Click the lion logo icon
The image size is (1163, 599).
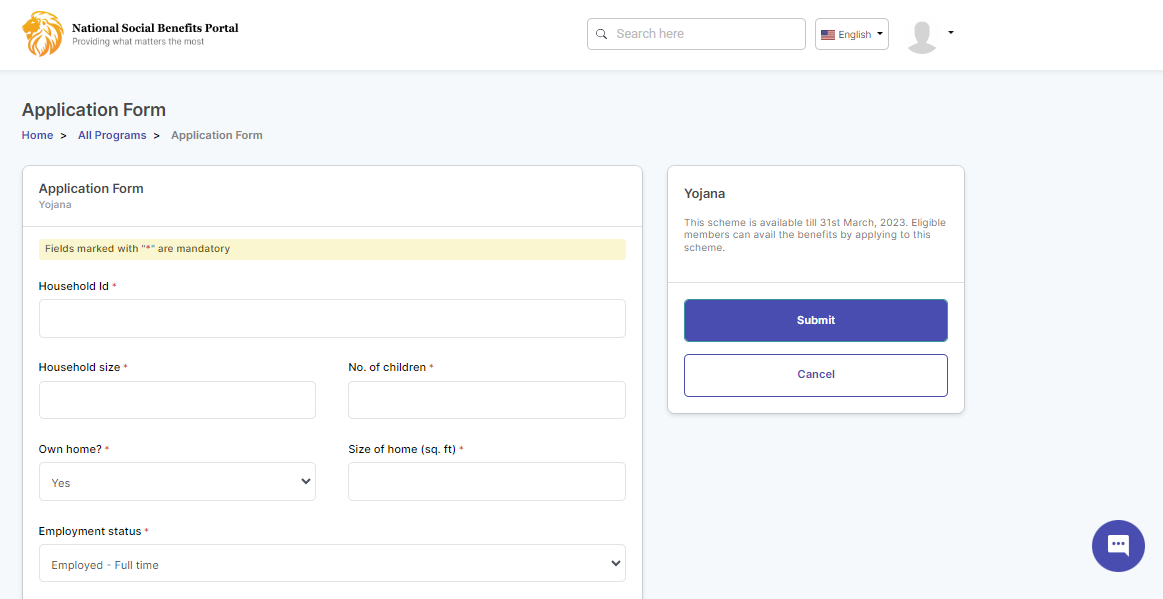(x=42, y=34)
